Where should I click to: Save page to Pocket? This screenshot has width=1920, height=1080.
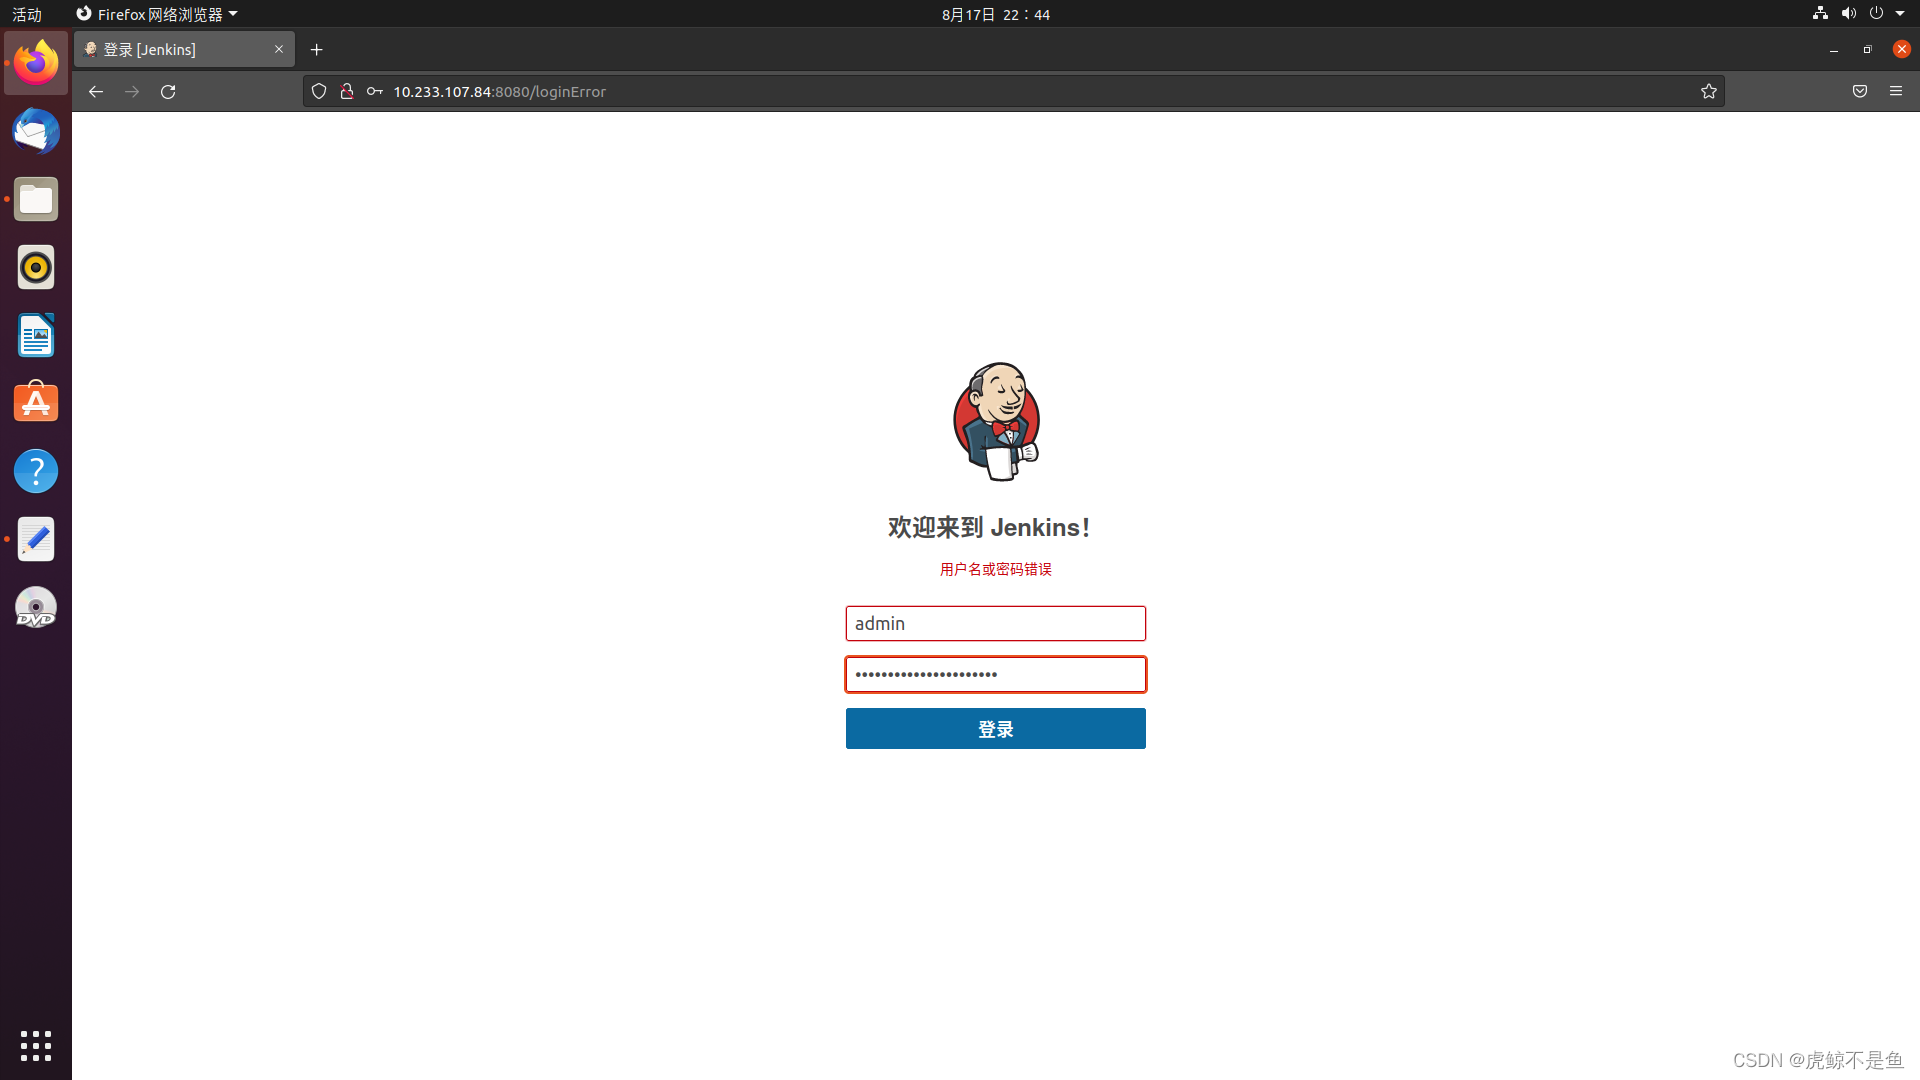[x=1860, y=91]
